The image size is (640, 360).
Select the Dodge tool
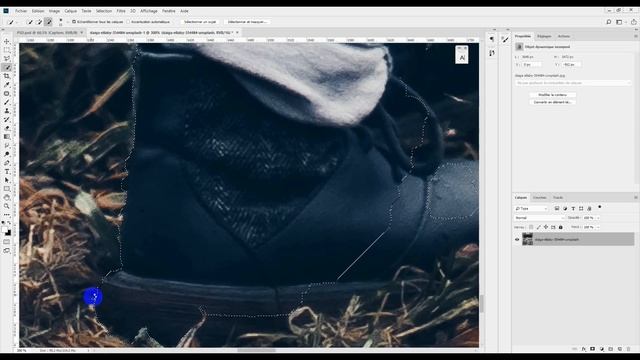click(7, 154)
